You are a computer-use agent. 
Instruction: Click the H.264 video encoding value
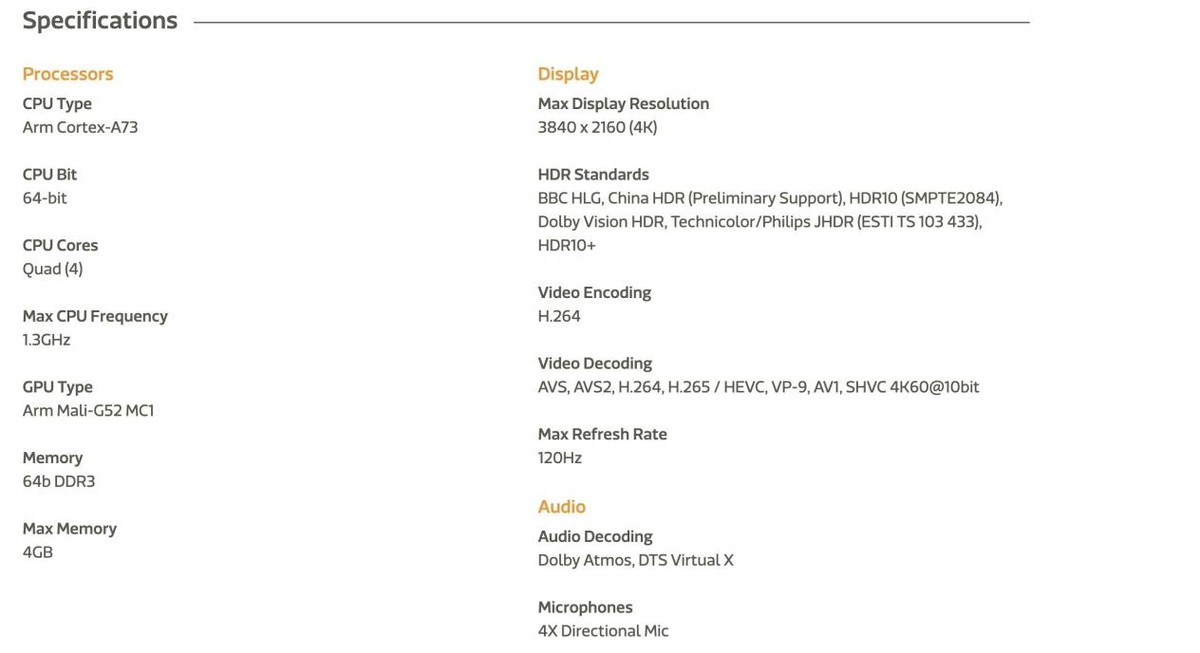[559, 317]
